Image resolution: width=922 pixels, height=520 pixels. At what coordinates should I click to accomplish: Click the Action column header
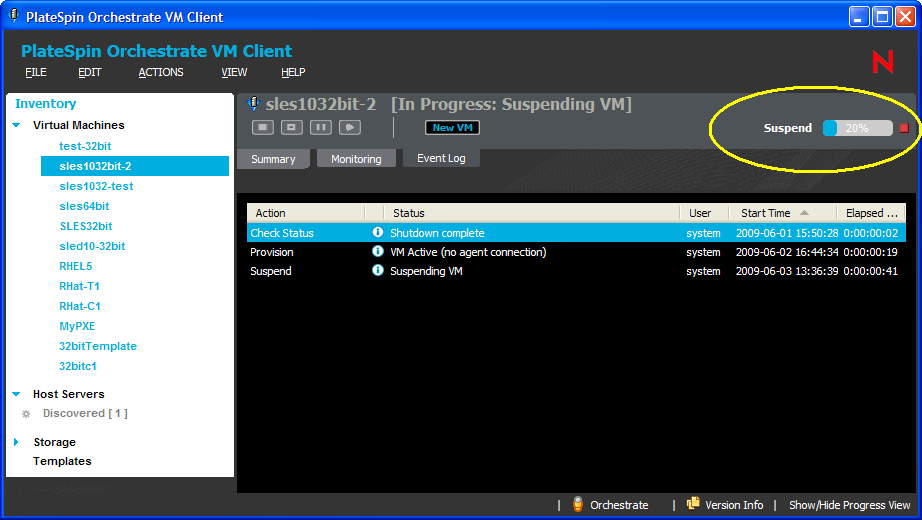click(x=306, y=213)
